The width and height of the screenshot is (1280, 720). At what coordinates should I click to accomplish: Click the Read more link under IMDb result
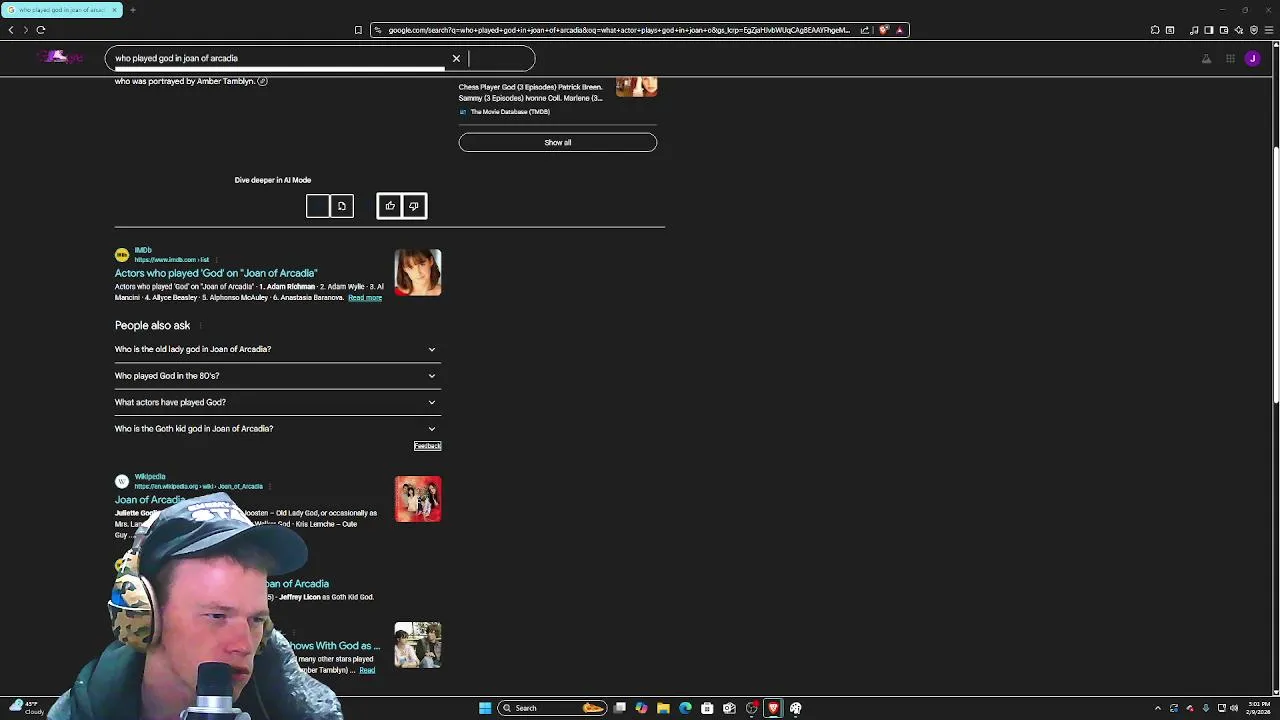365,298
